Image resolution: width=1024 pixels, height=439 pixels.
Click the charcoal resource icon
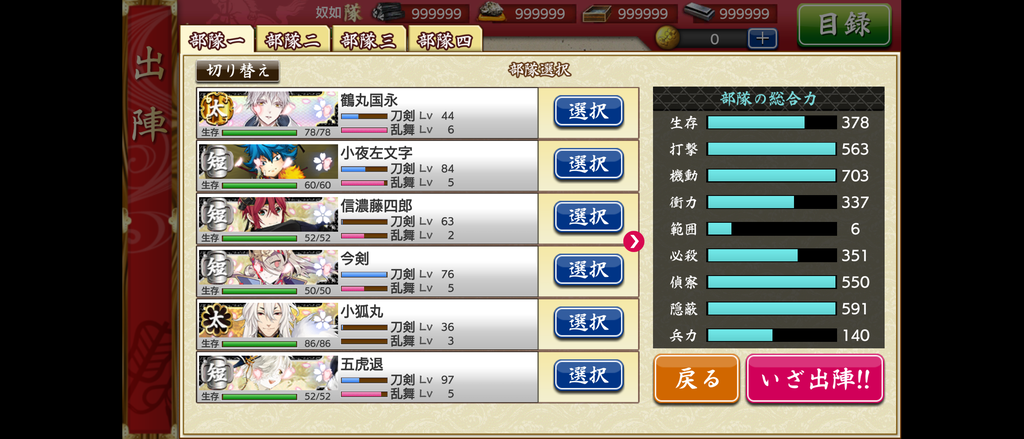click(x=389, y=13)
